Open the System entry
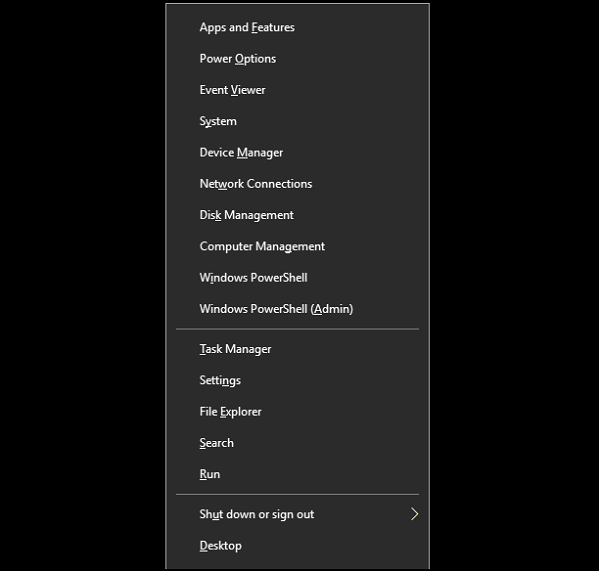Image resolution: width=600 pixels, height=573 pixels. coord(218,121)
